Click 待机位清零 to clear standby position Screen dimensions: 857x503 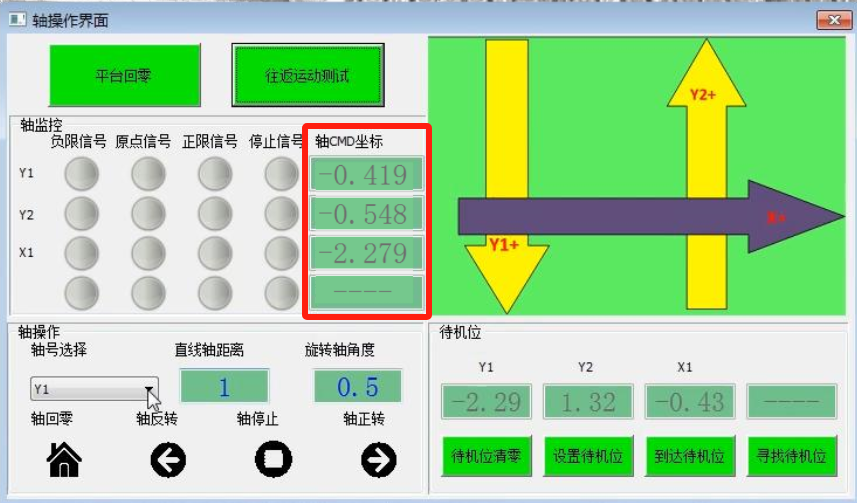486,457
